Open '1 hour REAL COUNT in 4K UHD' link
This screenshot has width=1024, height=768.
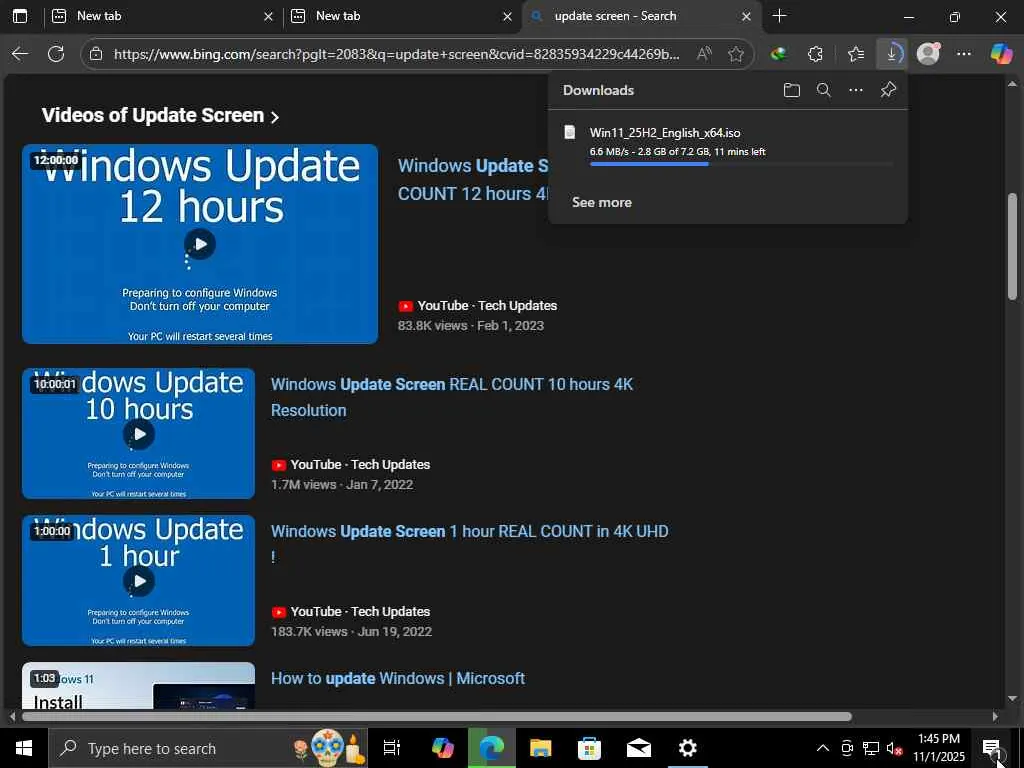(x=470, y=543)
